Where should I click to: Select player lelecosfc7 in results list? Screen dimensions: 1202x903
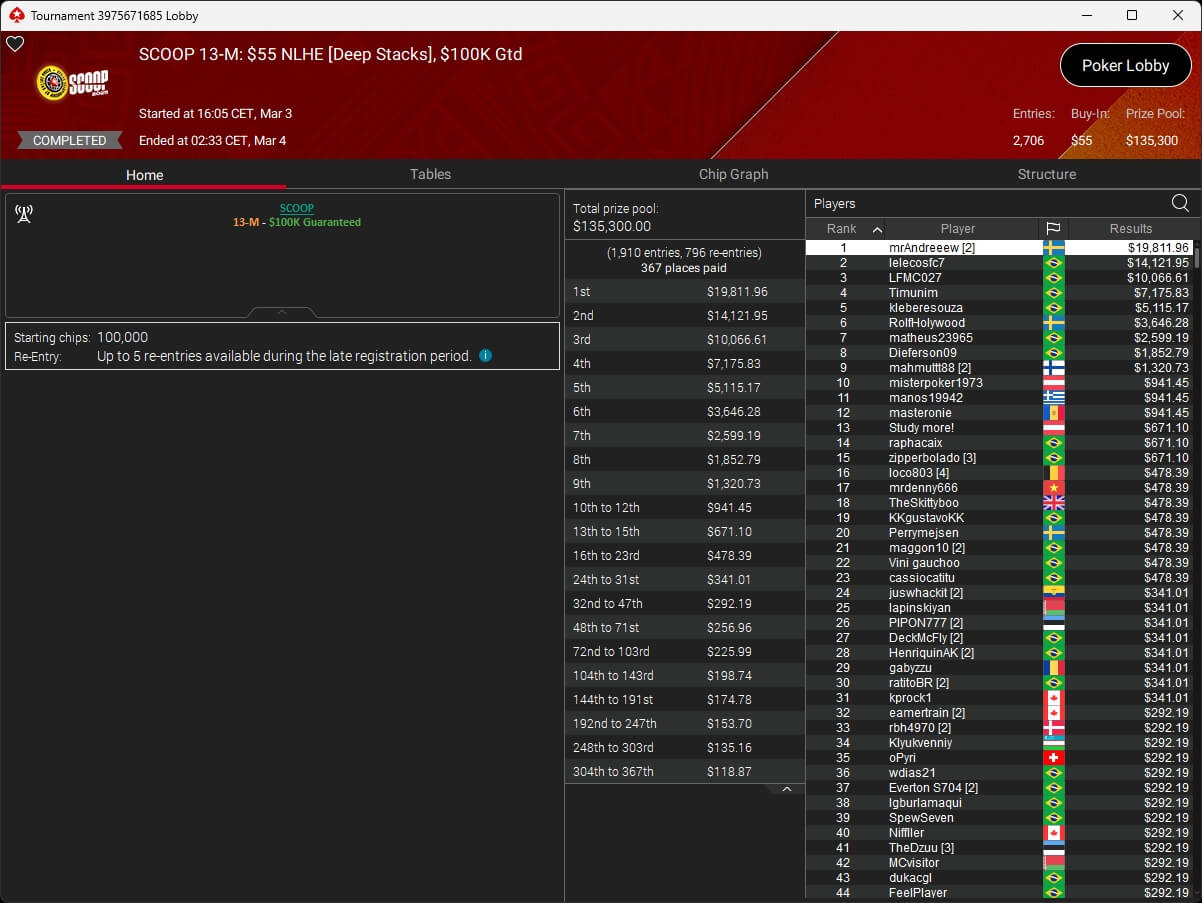click(x=916, y=263)
